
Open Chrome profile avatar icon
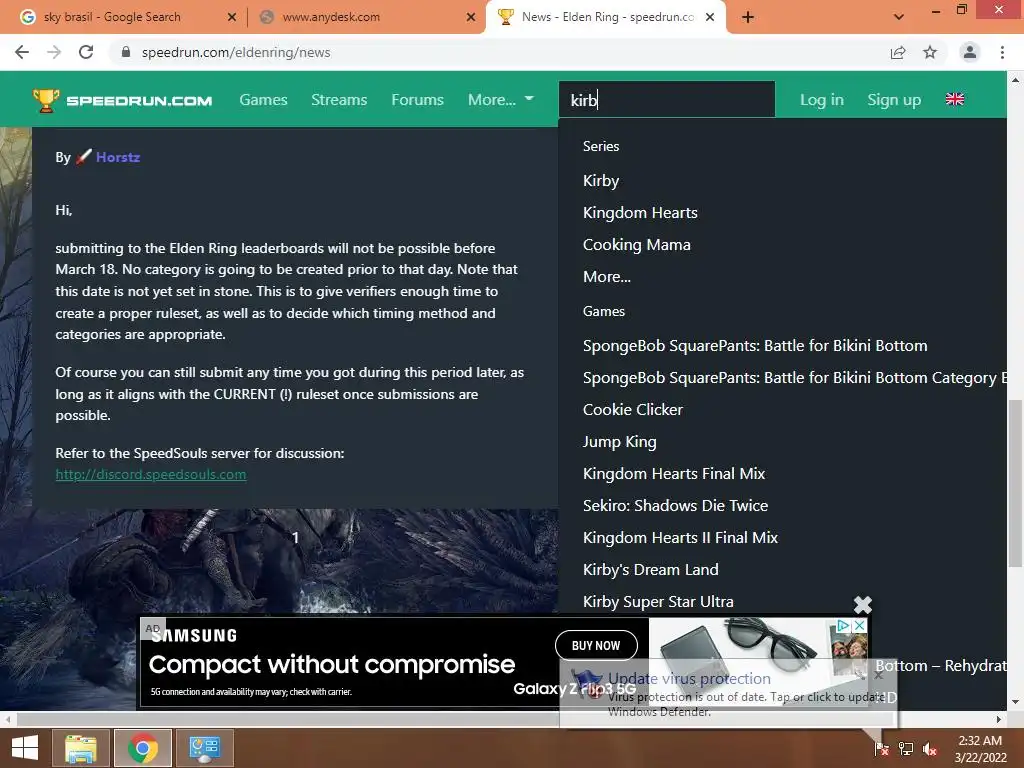[x=970, y=52]
